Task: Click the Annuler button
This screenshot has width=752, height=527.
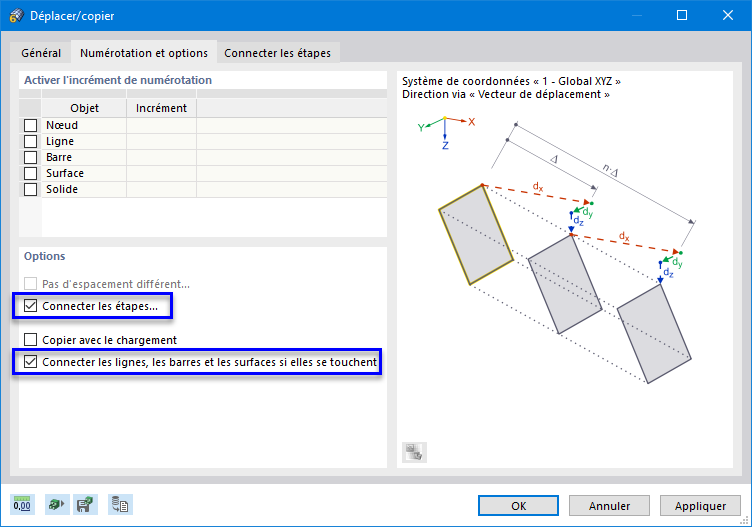Action: [x=609, y=505]
